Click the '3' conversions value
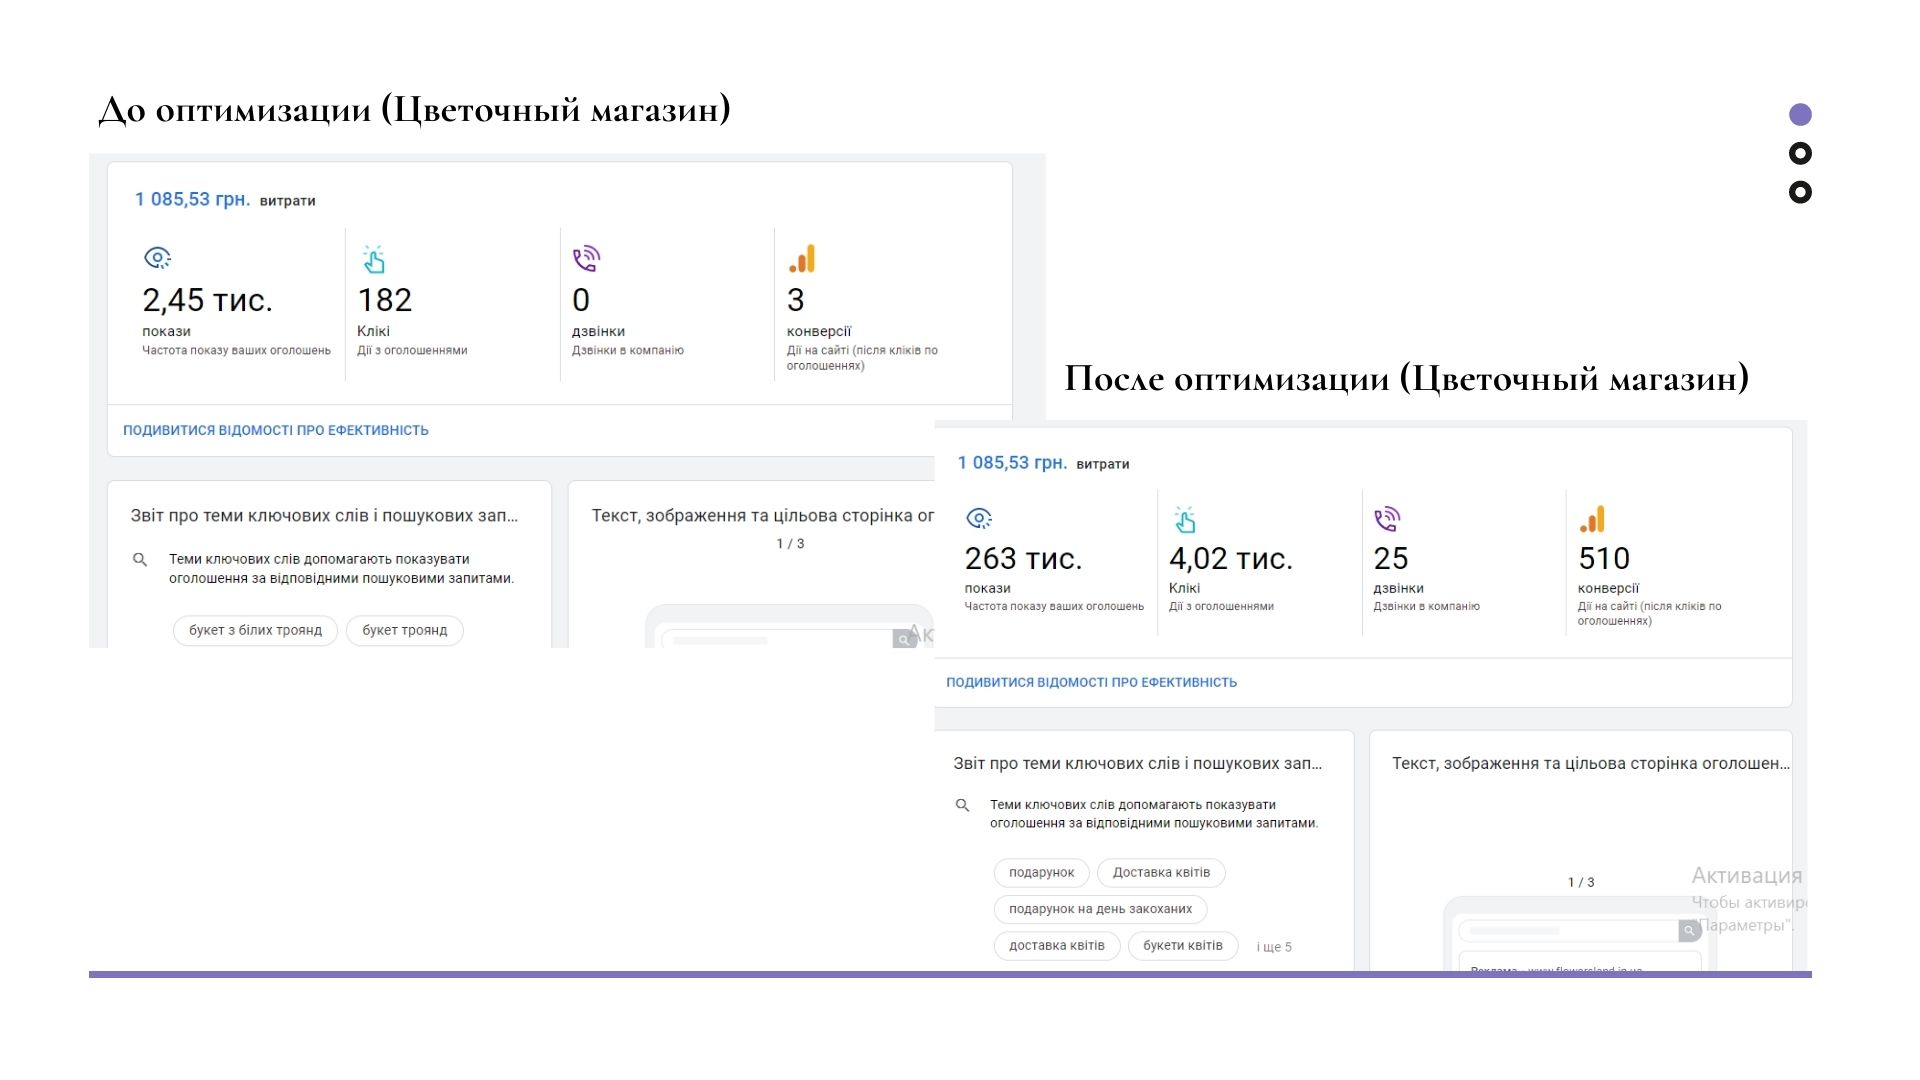The image size is (1920, 1080). coord(796,300)
